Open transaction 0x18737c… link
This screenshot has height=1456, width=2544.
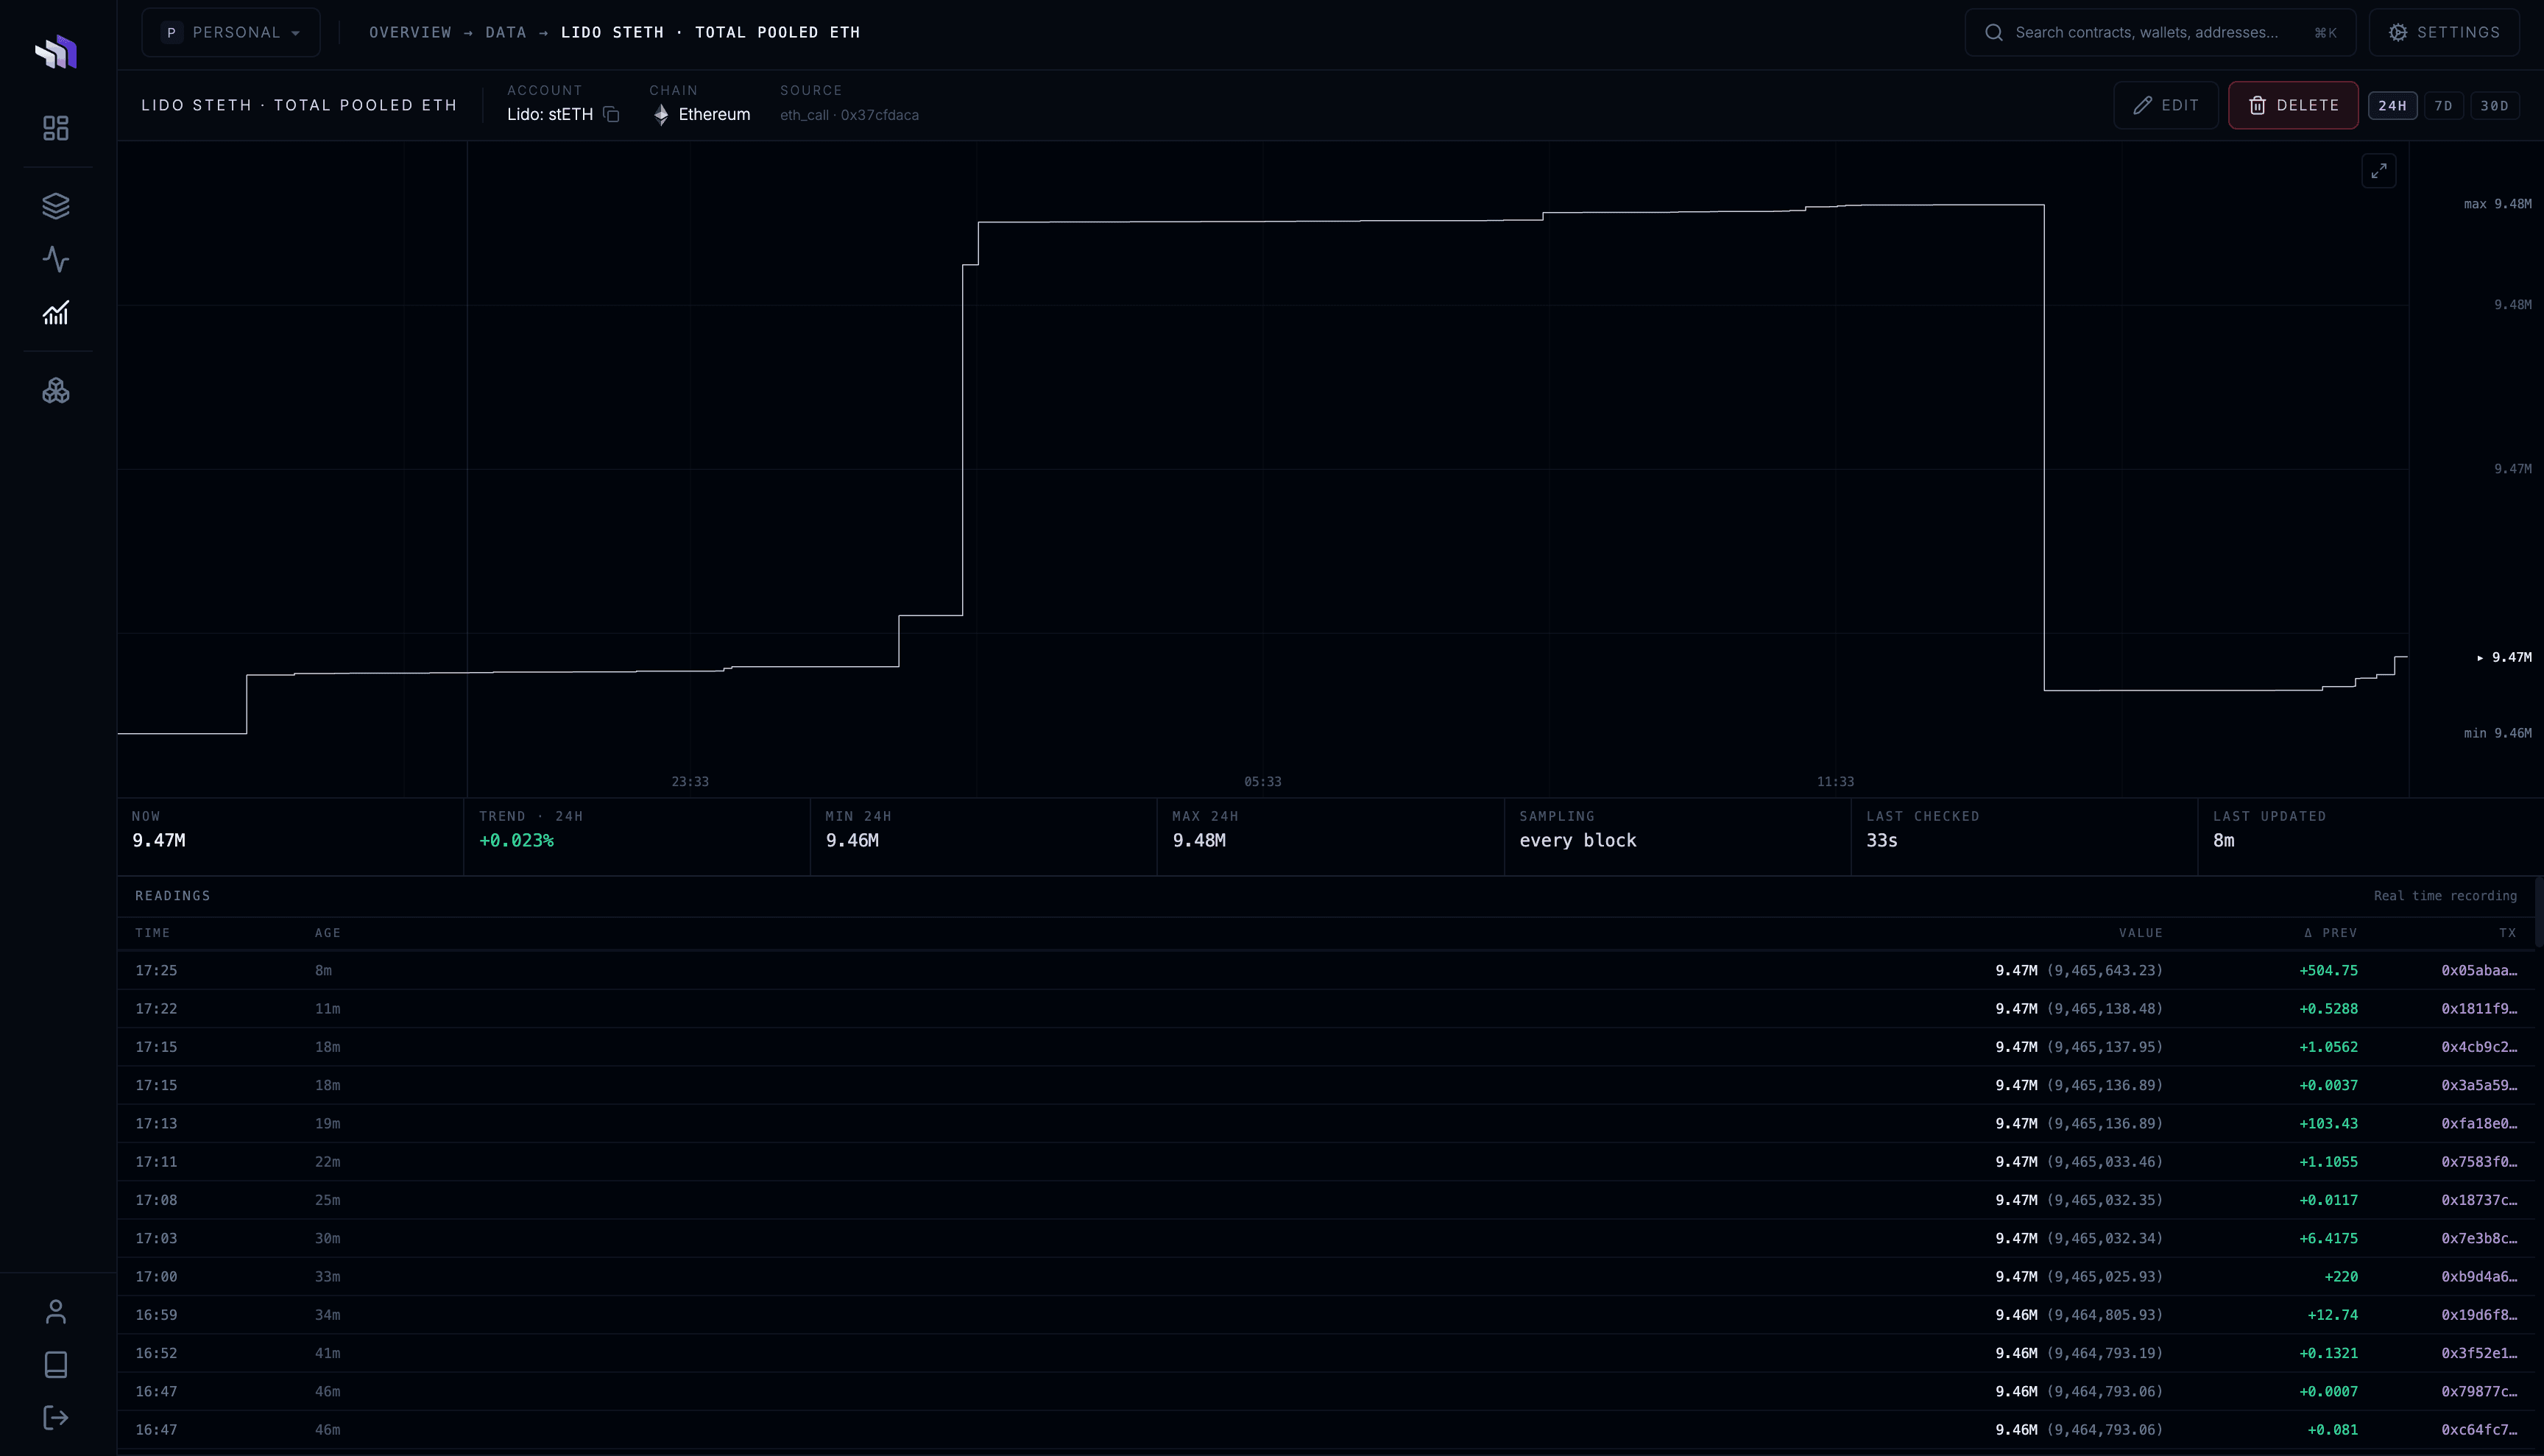click(x=2479, y=1200)
